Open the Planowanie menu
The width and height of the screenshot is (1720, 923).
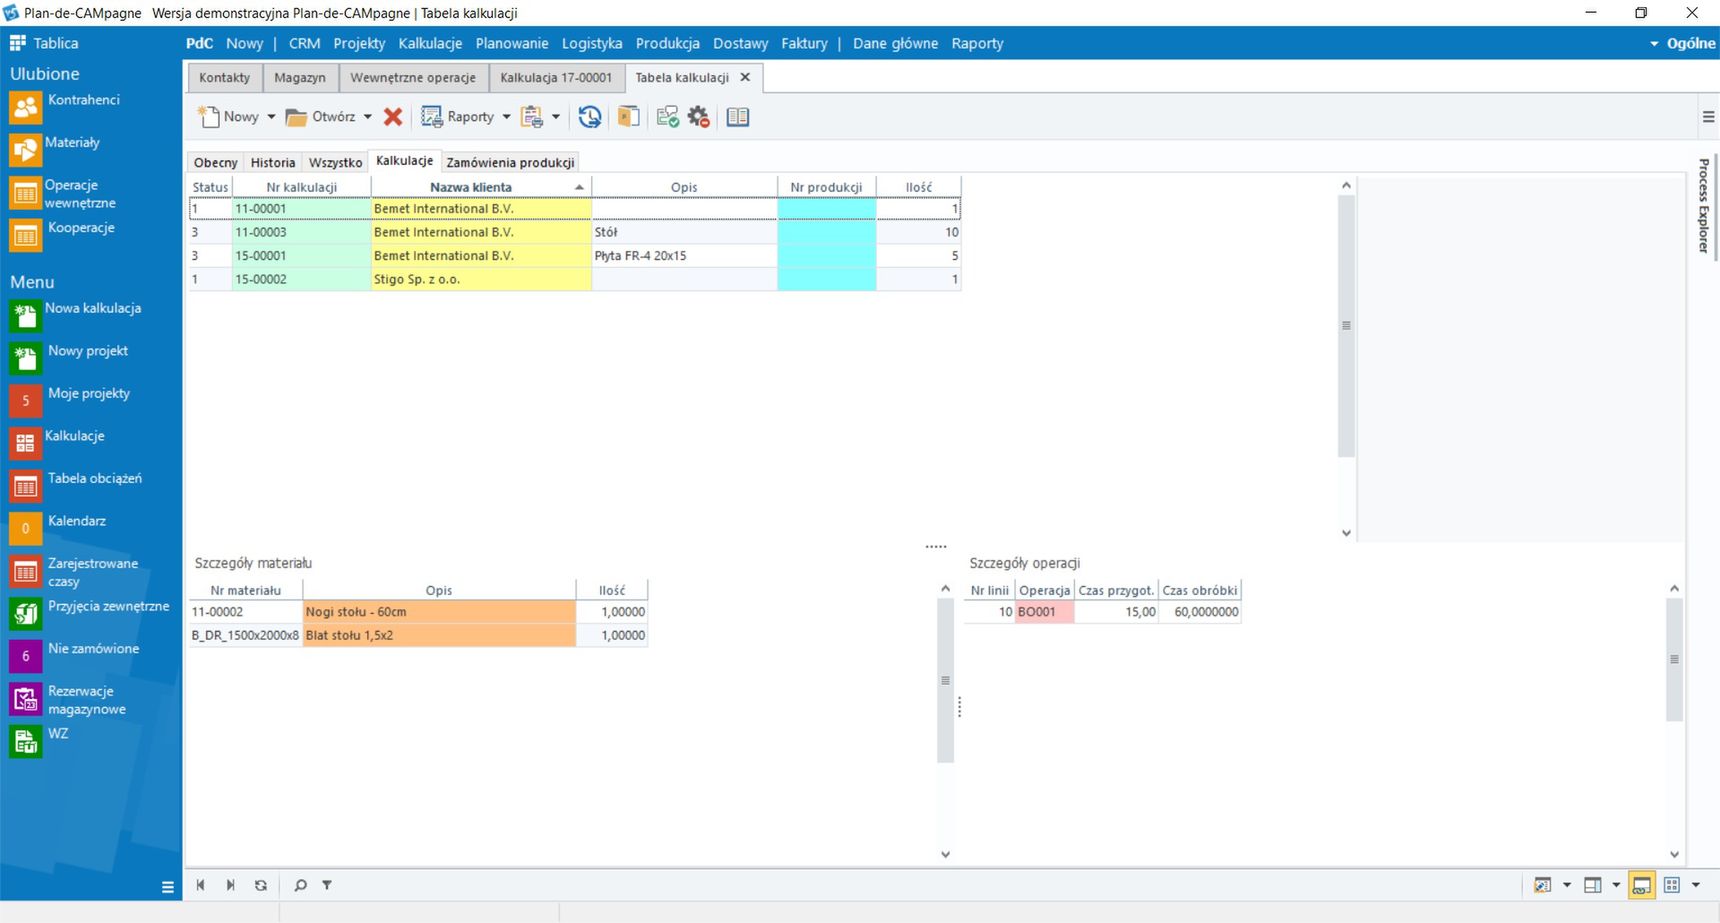[512, 43]
